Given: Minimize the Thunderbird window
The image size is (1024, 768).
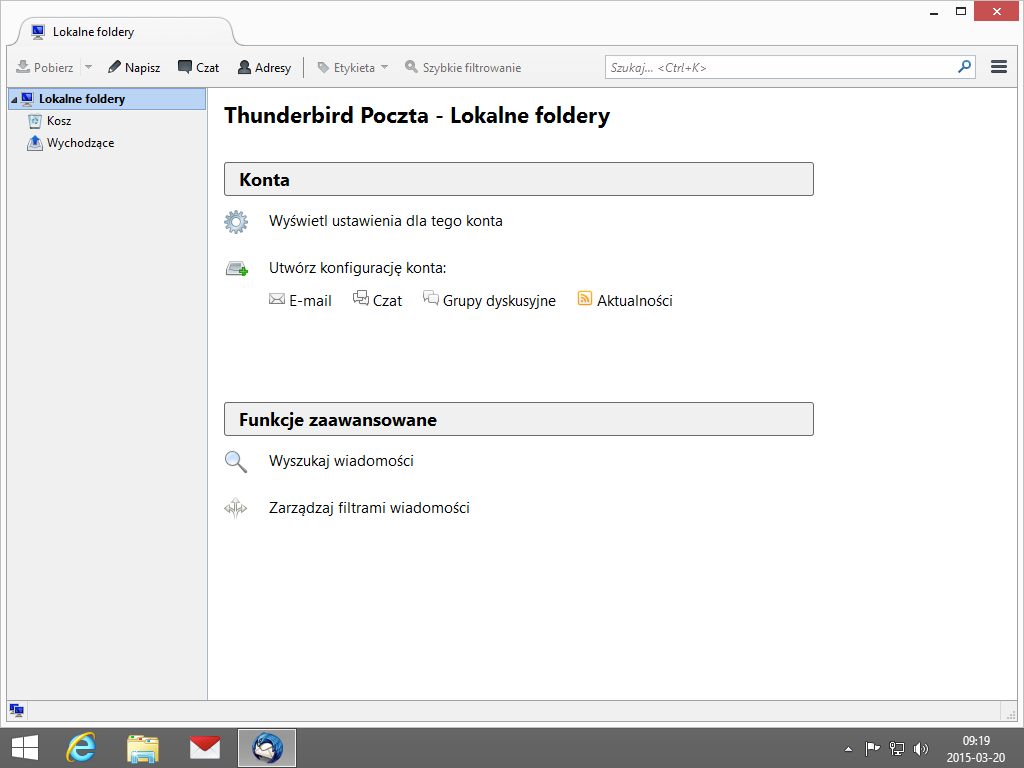Looking at the screenshot, I should tap(934, 12).
